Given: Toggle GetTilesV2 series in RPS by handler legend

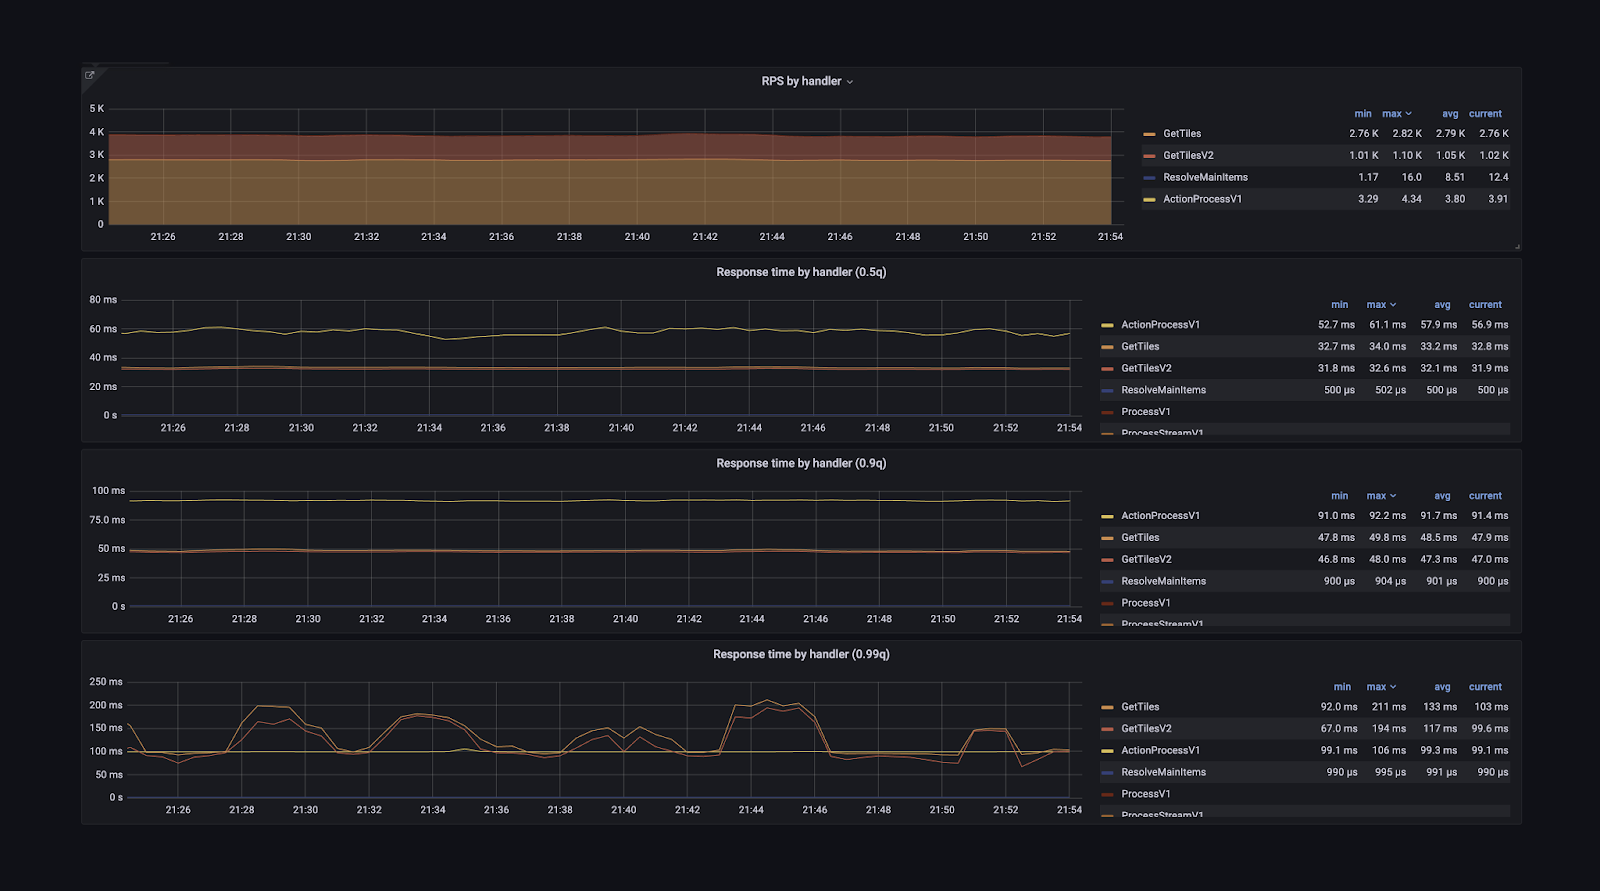Looking at the screenshot, I should 1188,156.
